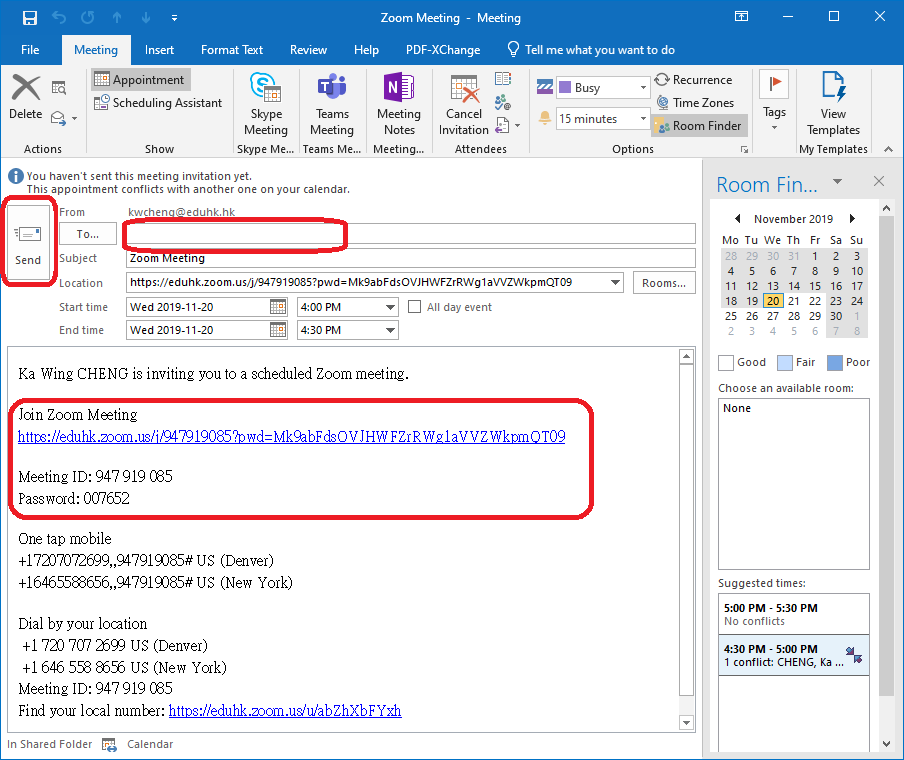This screenshot has width=904, height=760.
Task: Select the Appointment view button
Action: [141, 80]
